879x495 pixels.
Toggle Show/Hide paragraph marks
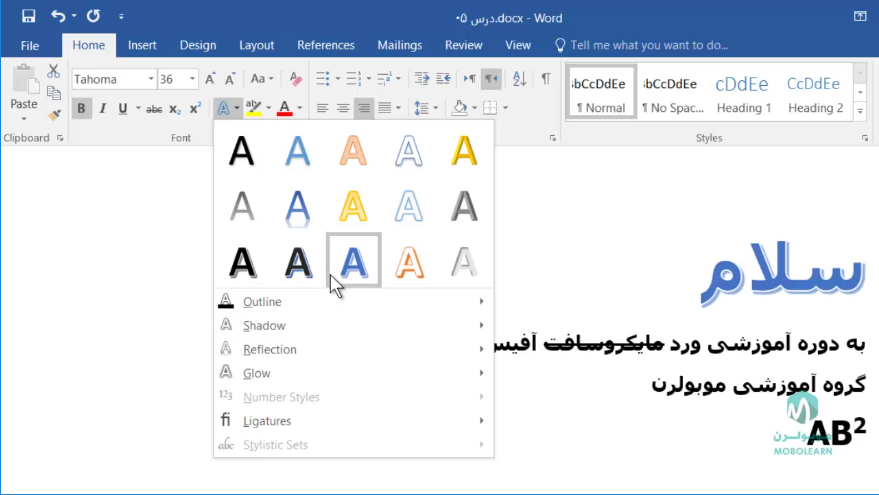coord(545,78)
